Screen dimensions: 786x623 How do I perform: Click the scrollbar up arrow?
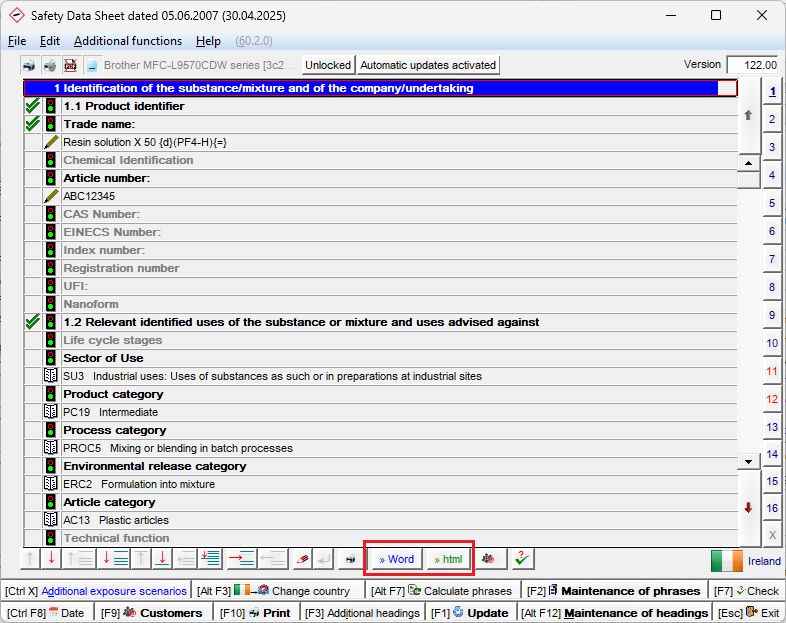pos(748,163)
